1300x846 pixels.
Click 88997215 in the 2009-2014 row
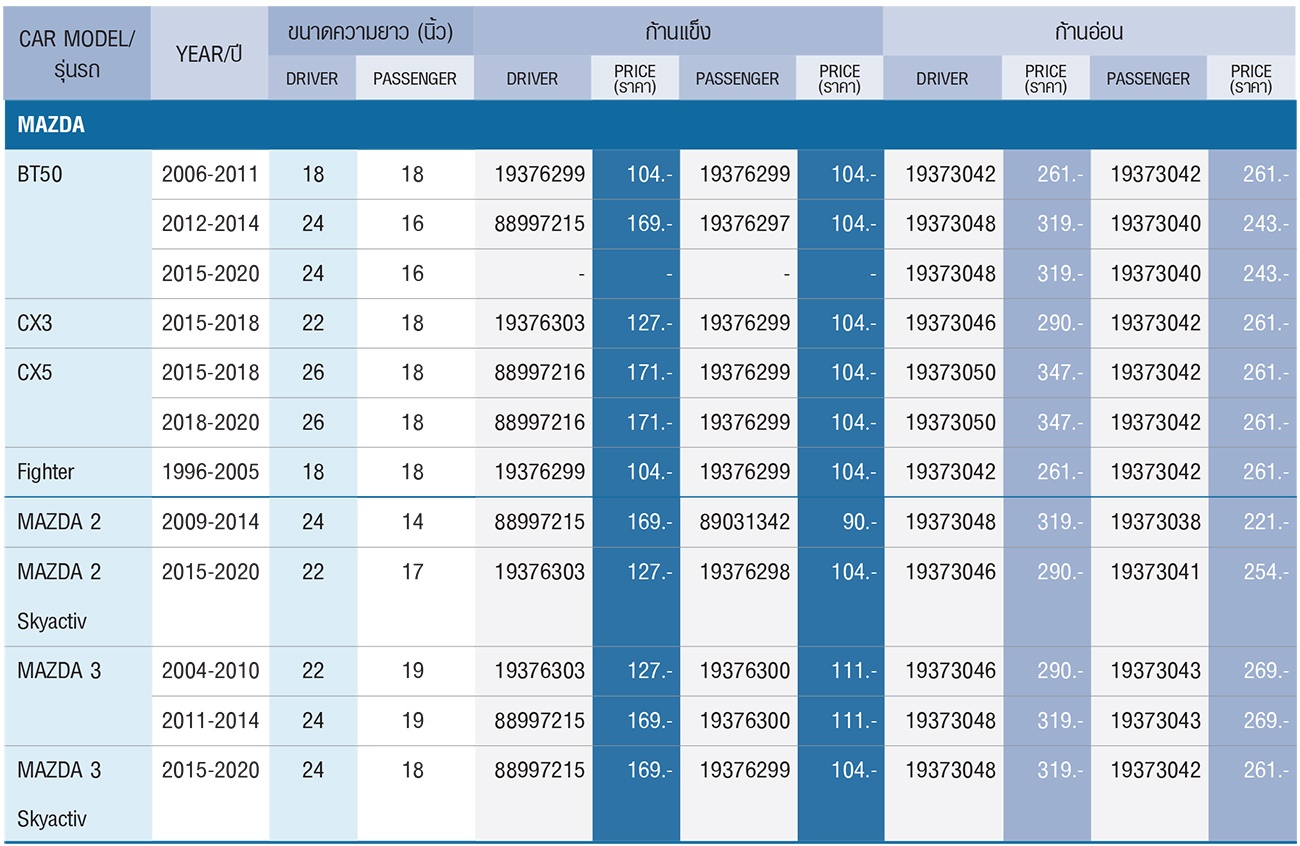pos(540,522)
